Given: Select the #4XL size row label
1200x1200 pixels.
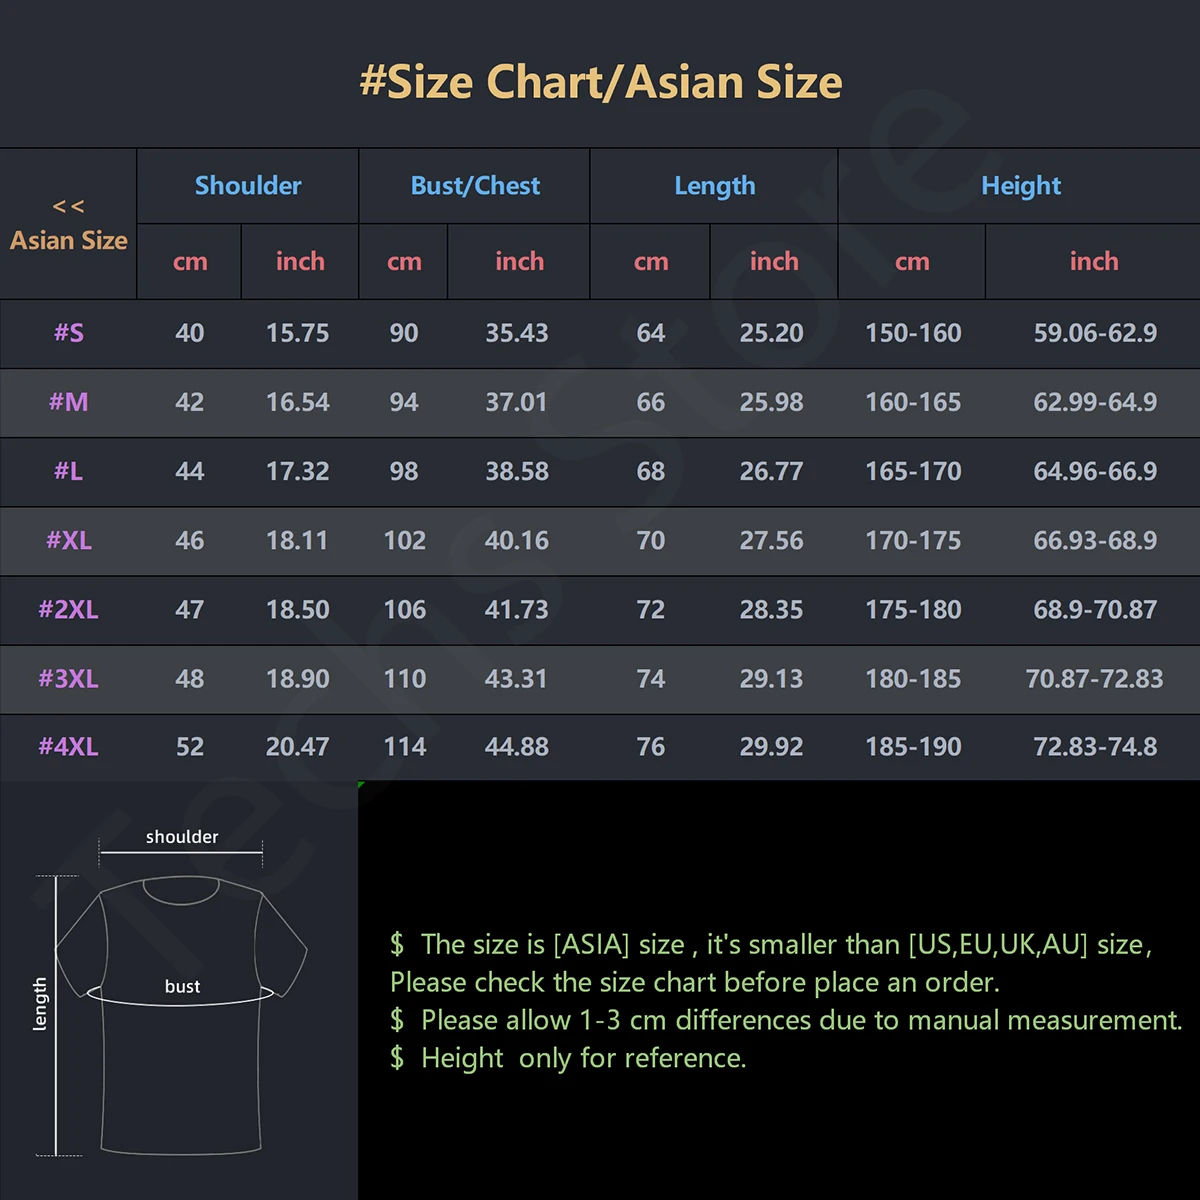Looking at the screenshot, I should click(69, 747).
